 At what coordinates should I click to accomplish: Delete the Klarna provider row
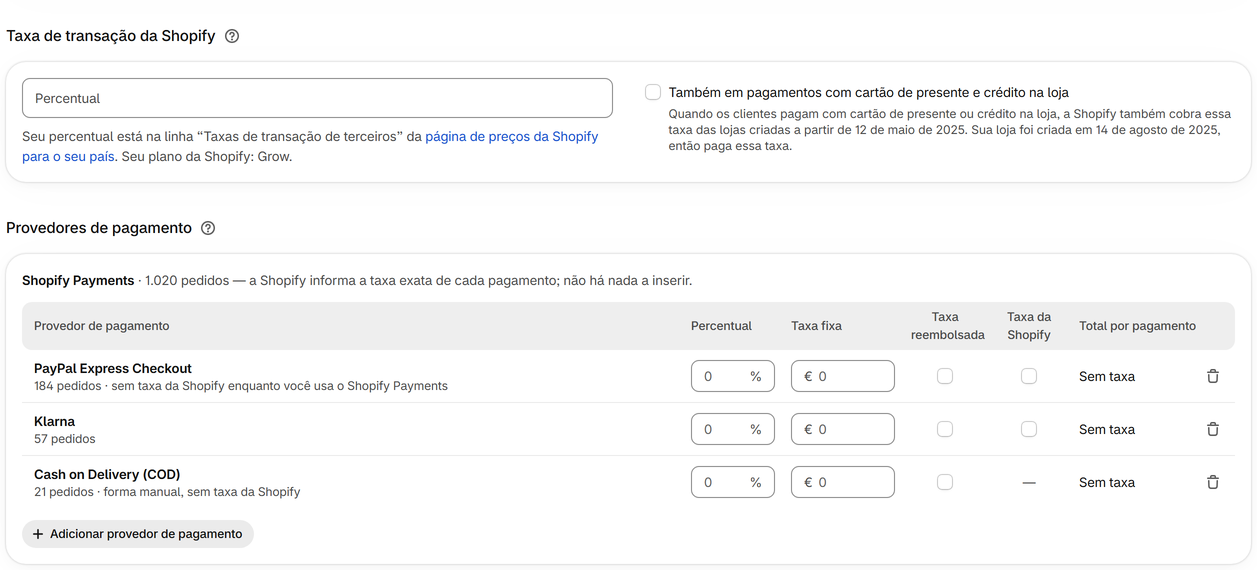[x=1213, y=429]
